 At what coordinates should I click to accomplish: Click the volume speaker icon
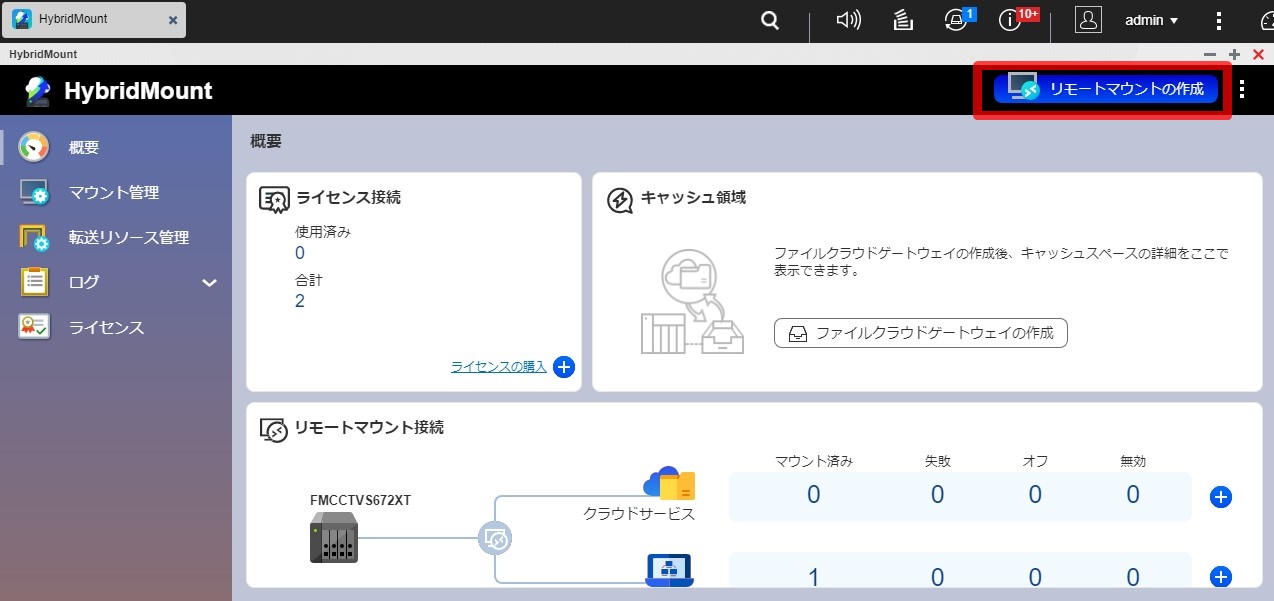click(x=848, y=20)
